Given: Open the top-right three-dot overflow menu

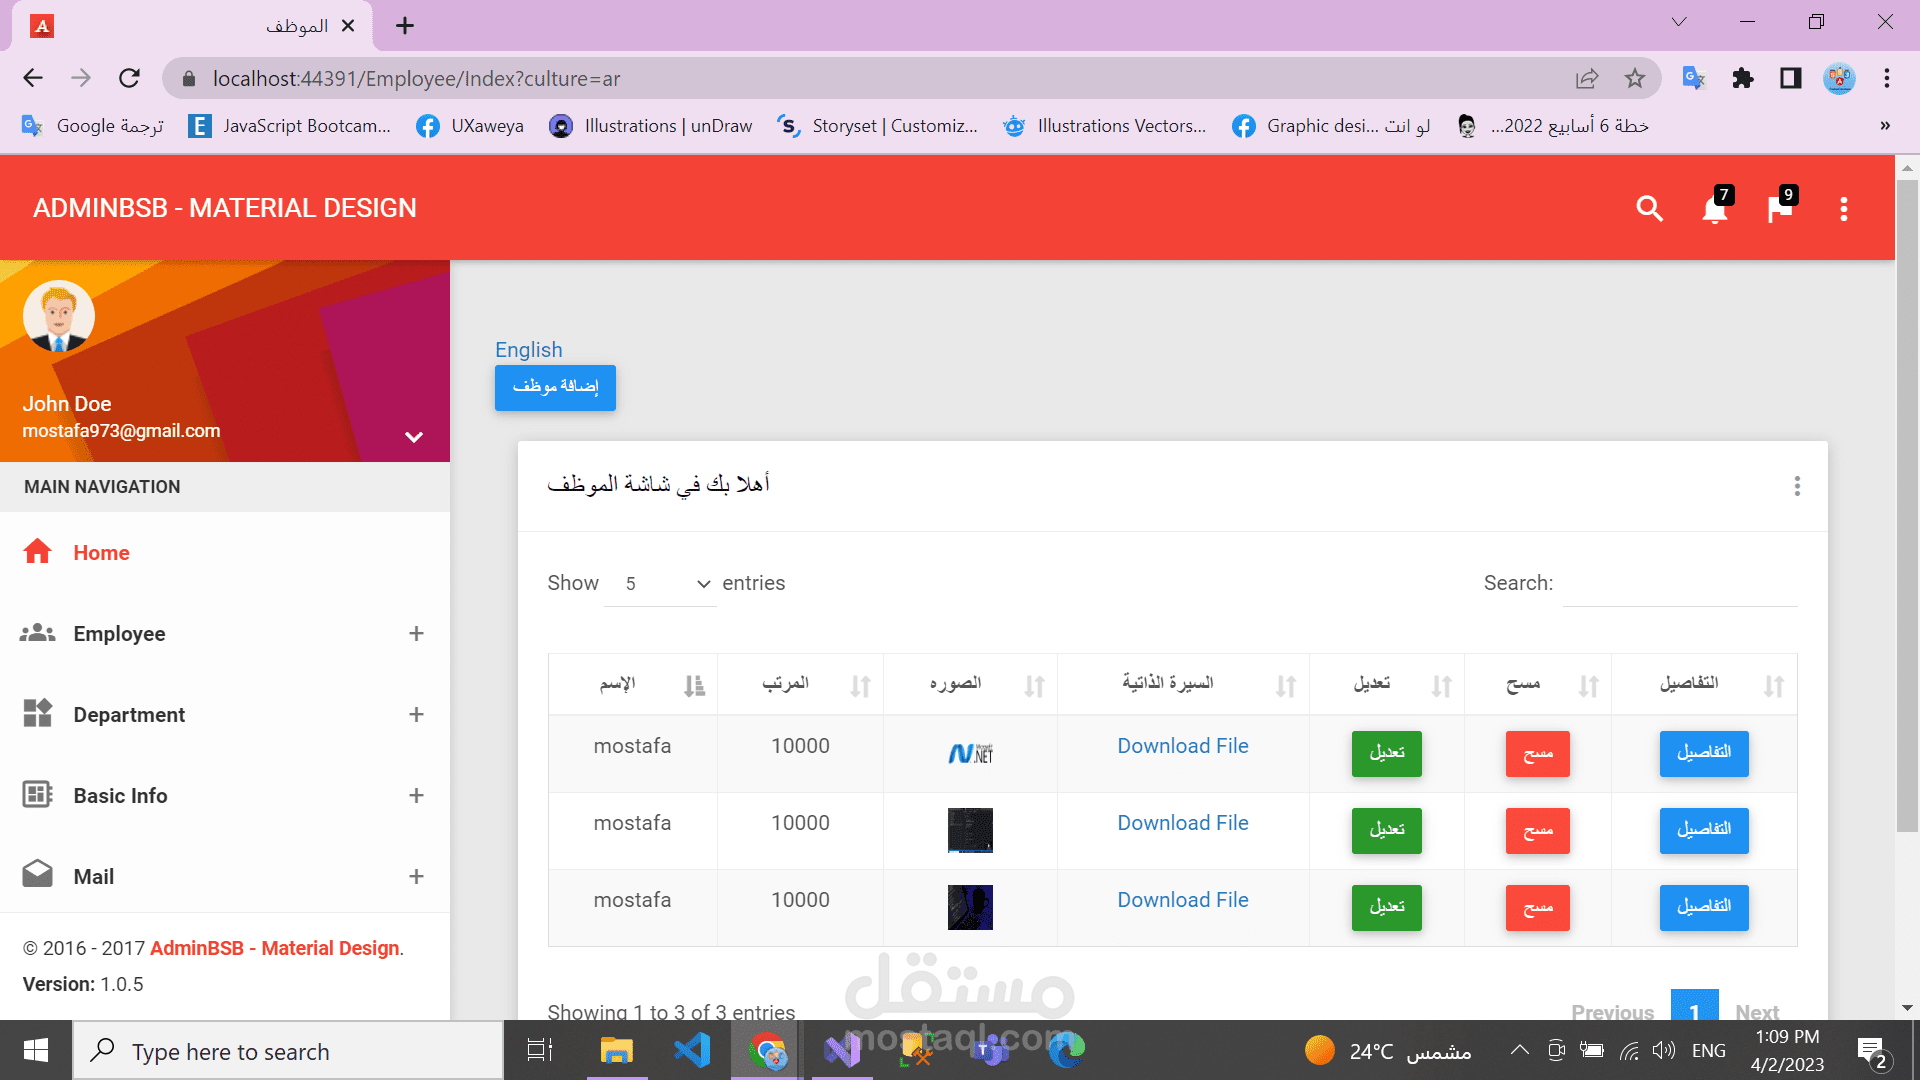Looking at the screenshot, I should point(1844,209).
